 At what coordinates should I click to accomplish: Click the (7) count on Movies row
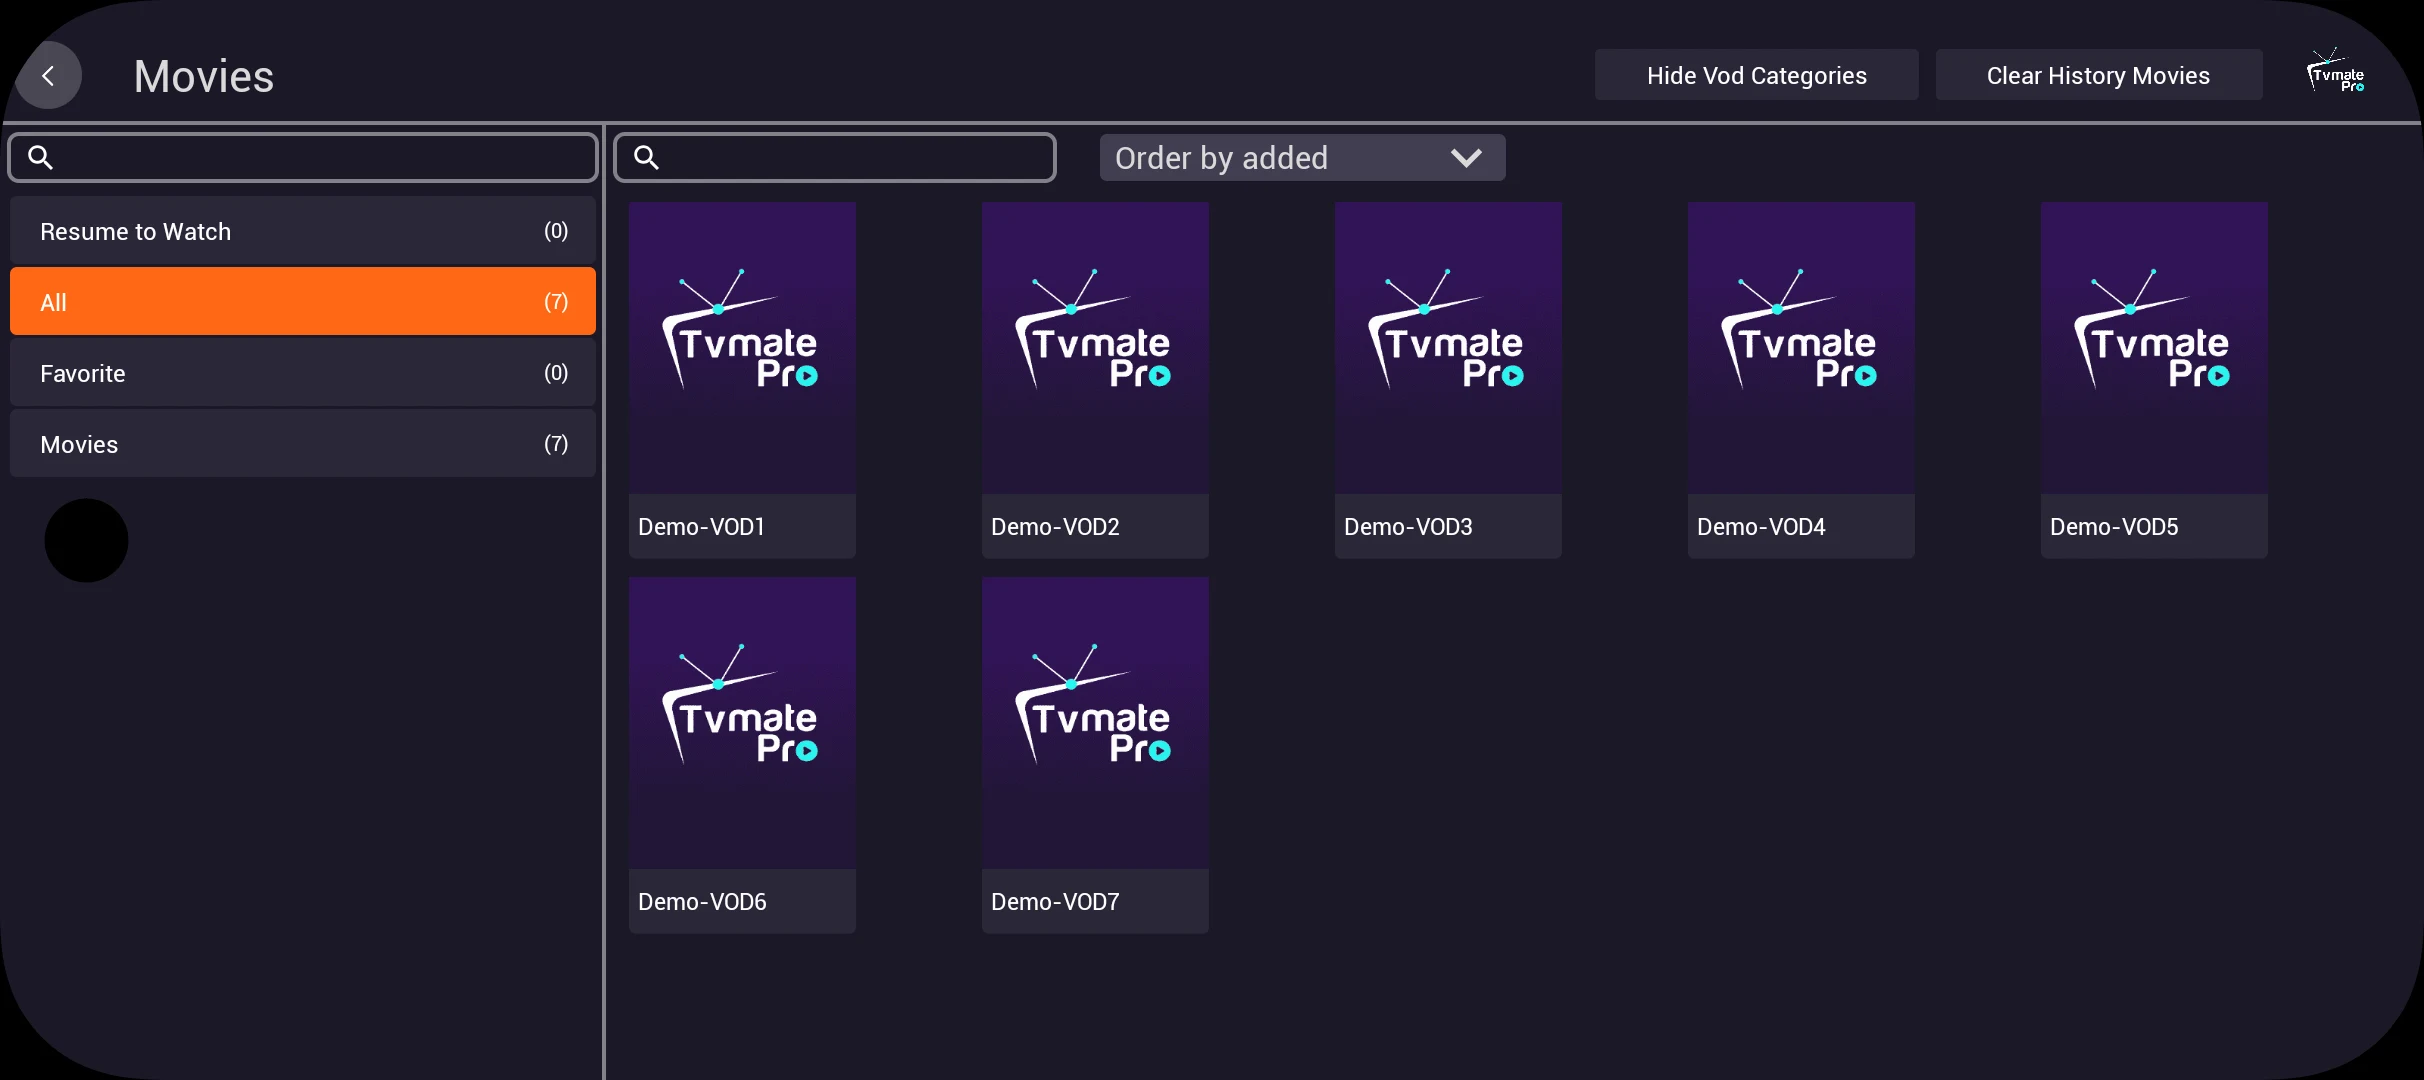[556, 444]
